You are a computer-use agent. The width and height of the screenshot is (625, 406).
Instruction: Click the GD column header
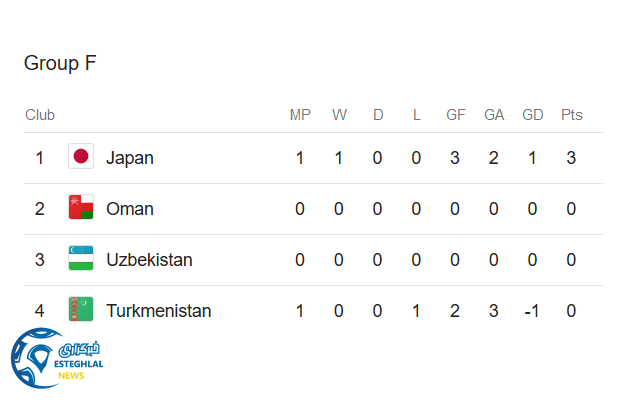click(x=533, y=115)
